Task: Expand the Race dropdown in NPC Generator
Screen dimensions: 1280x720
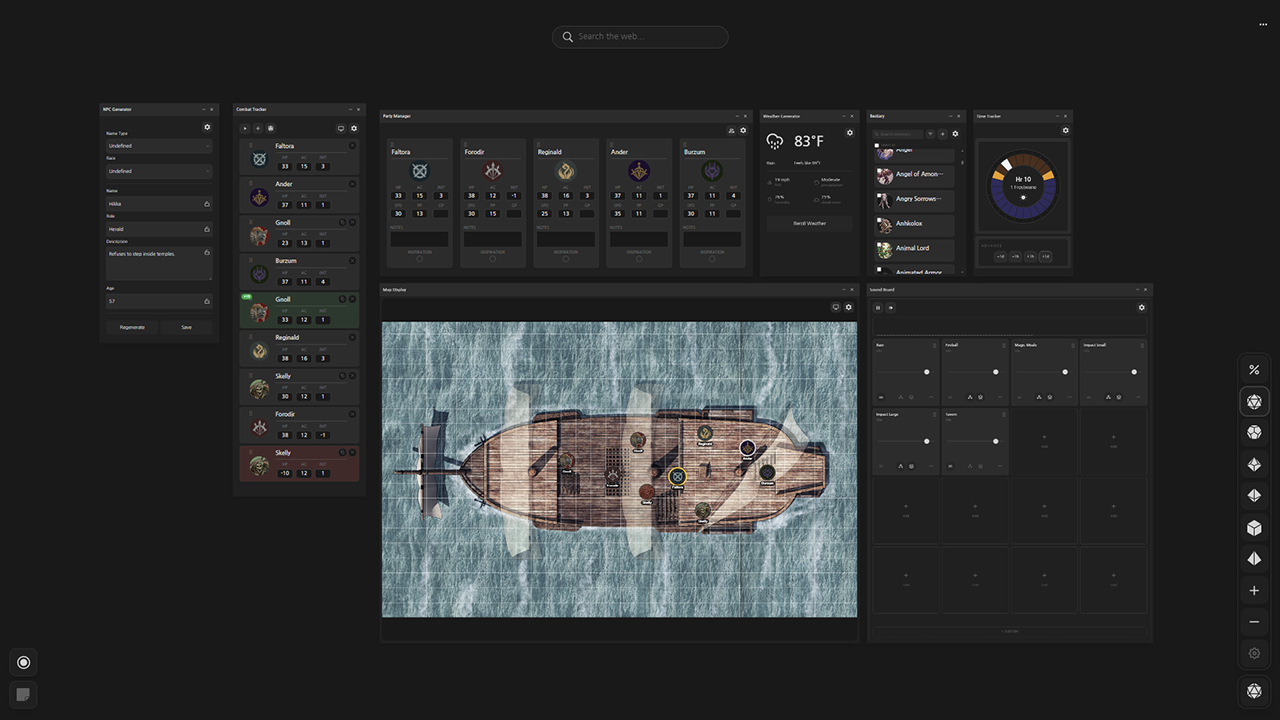Action: tap(159, 171)
